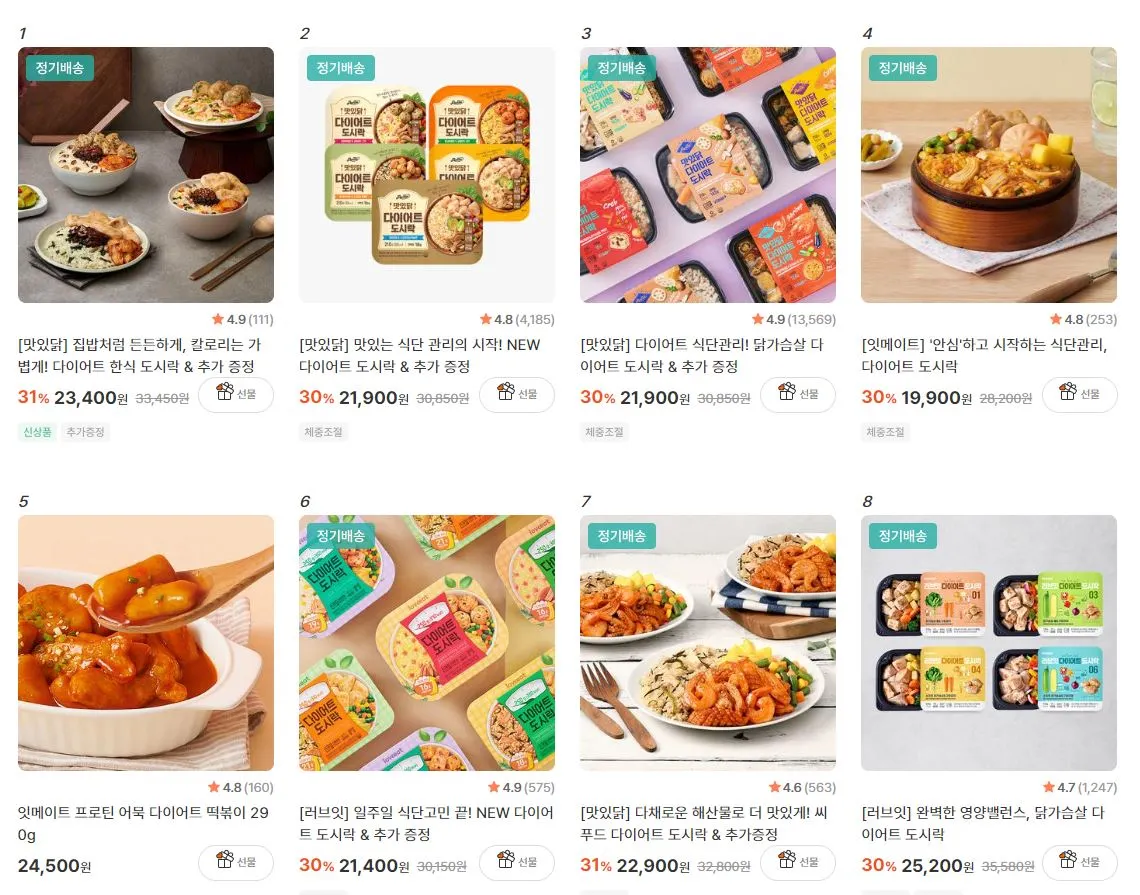Click 정기배송 badge on product 4 image
Screen dimensions: 1140x895
tap(902, 68)
